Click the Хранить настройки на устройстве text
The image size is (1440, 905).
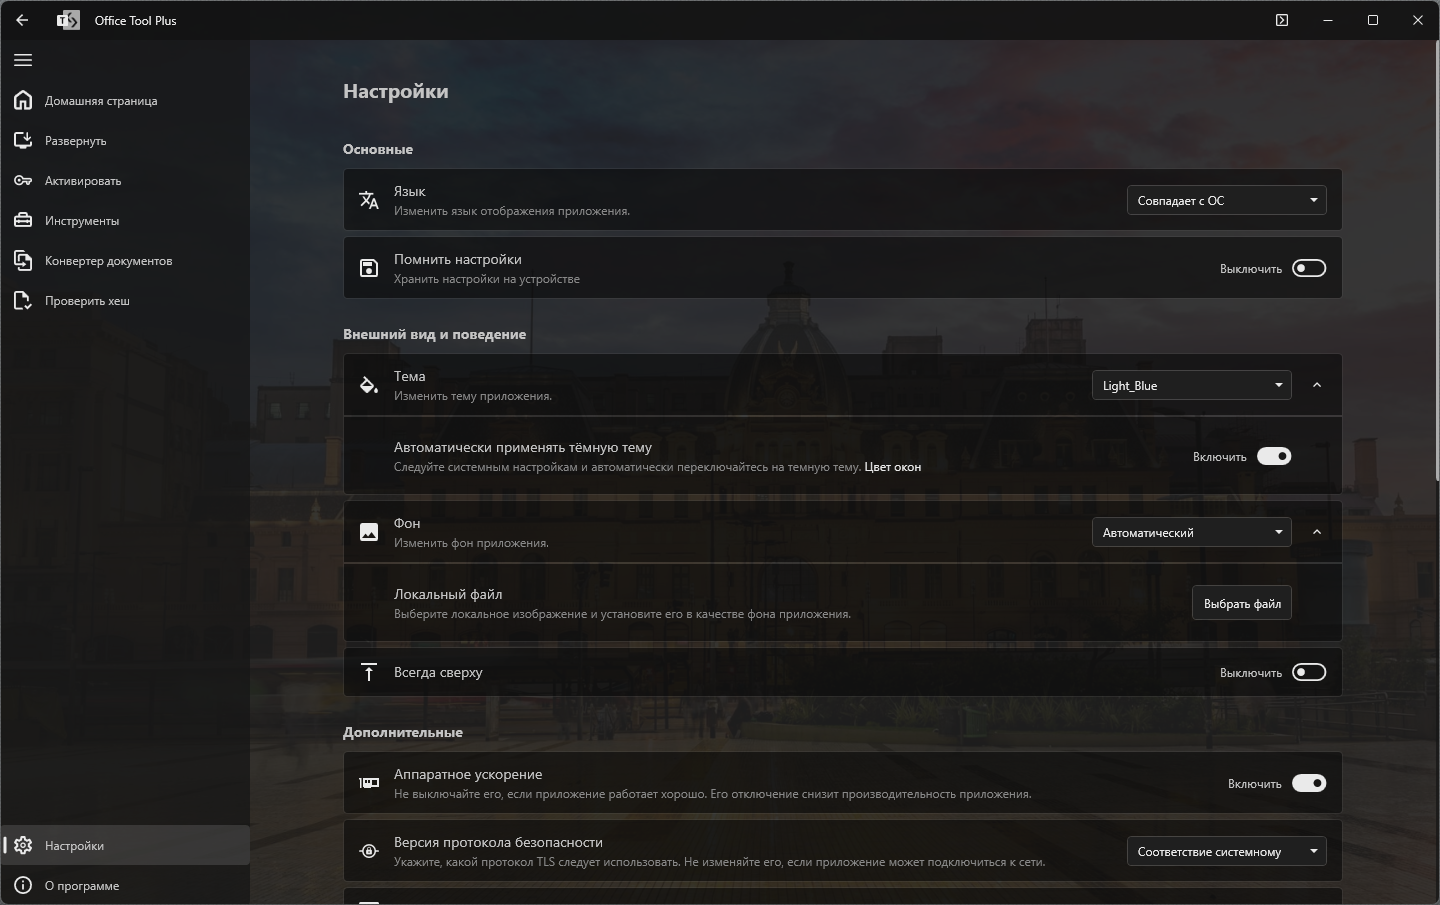click(487, 279)
